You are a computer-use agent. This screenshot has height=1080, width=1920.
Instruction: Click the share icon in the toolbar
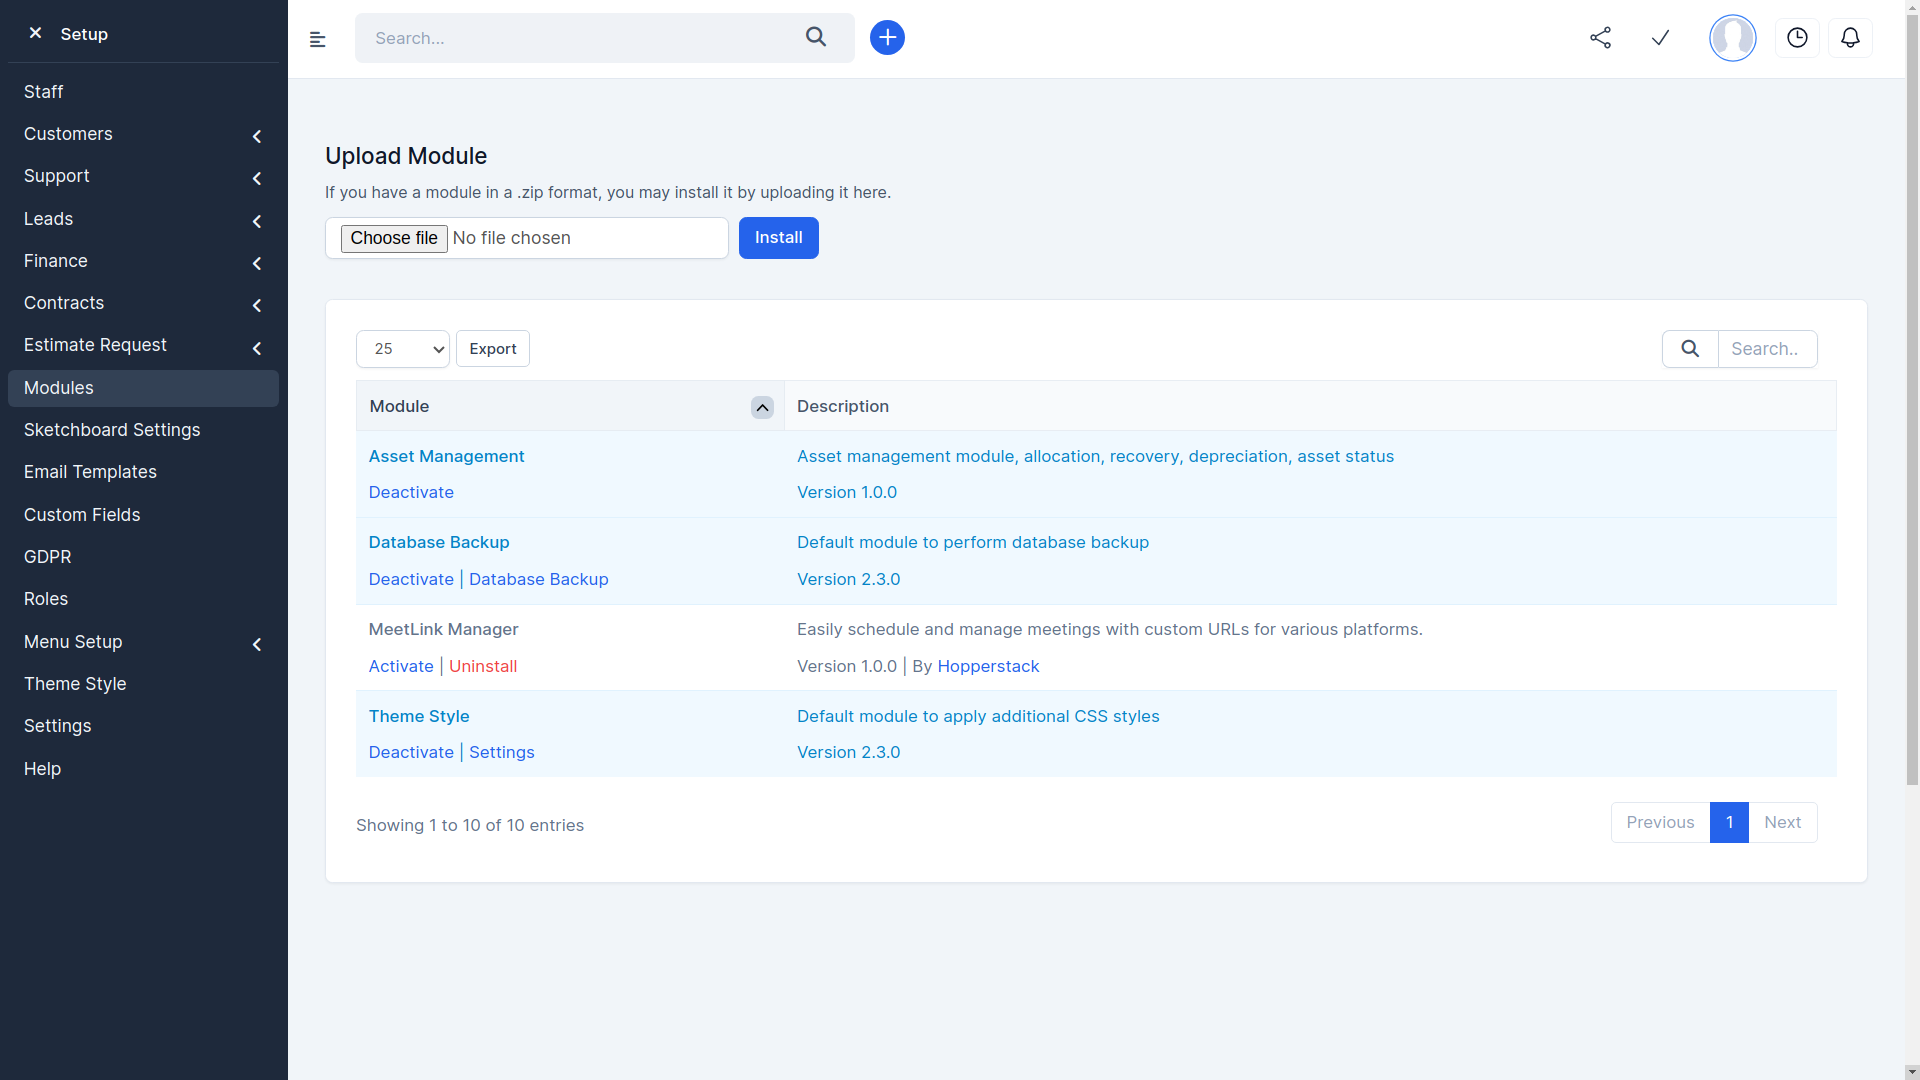(x=1600, y=37)
